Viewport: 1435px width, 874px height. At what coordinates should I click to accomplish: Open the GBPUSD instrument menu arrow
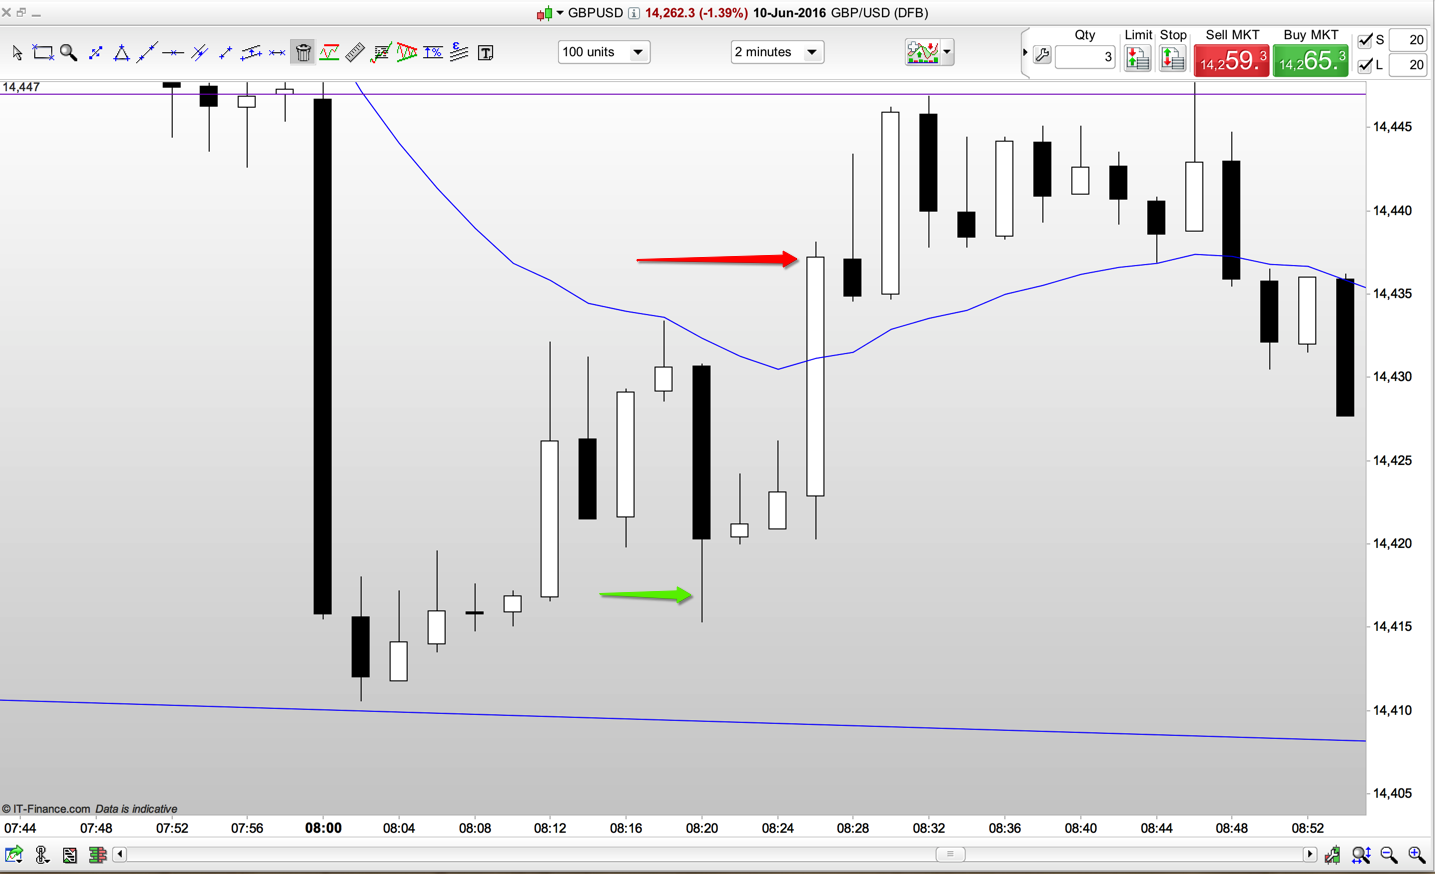(559, 13)
